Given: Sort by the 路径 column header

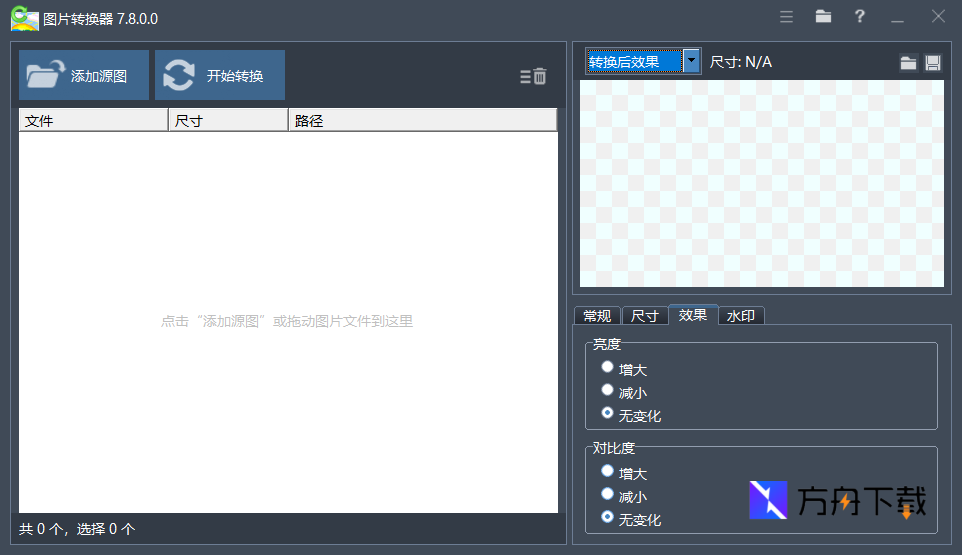Looking at the screenshot, I should pyautogui.click(x=423, y=120).
